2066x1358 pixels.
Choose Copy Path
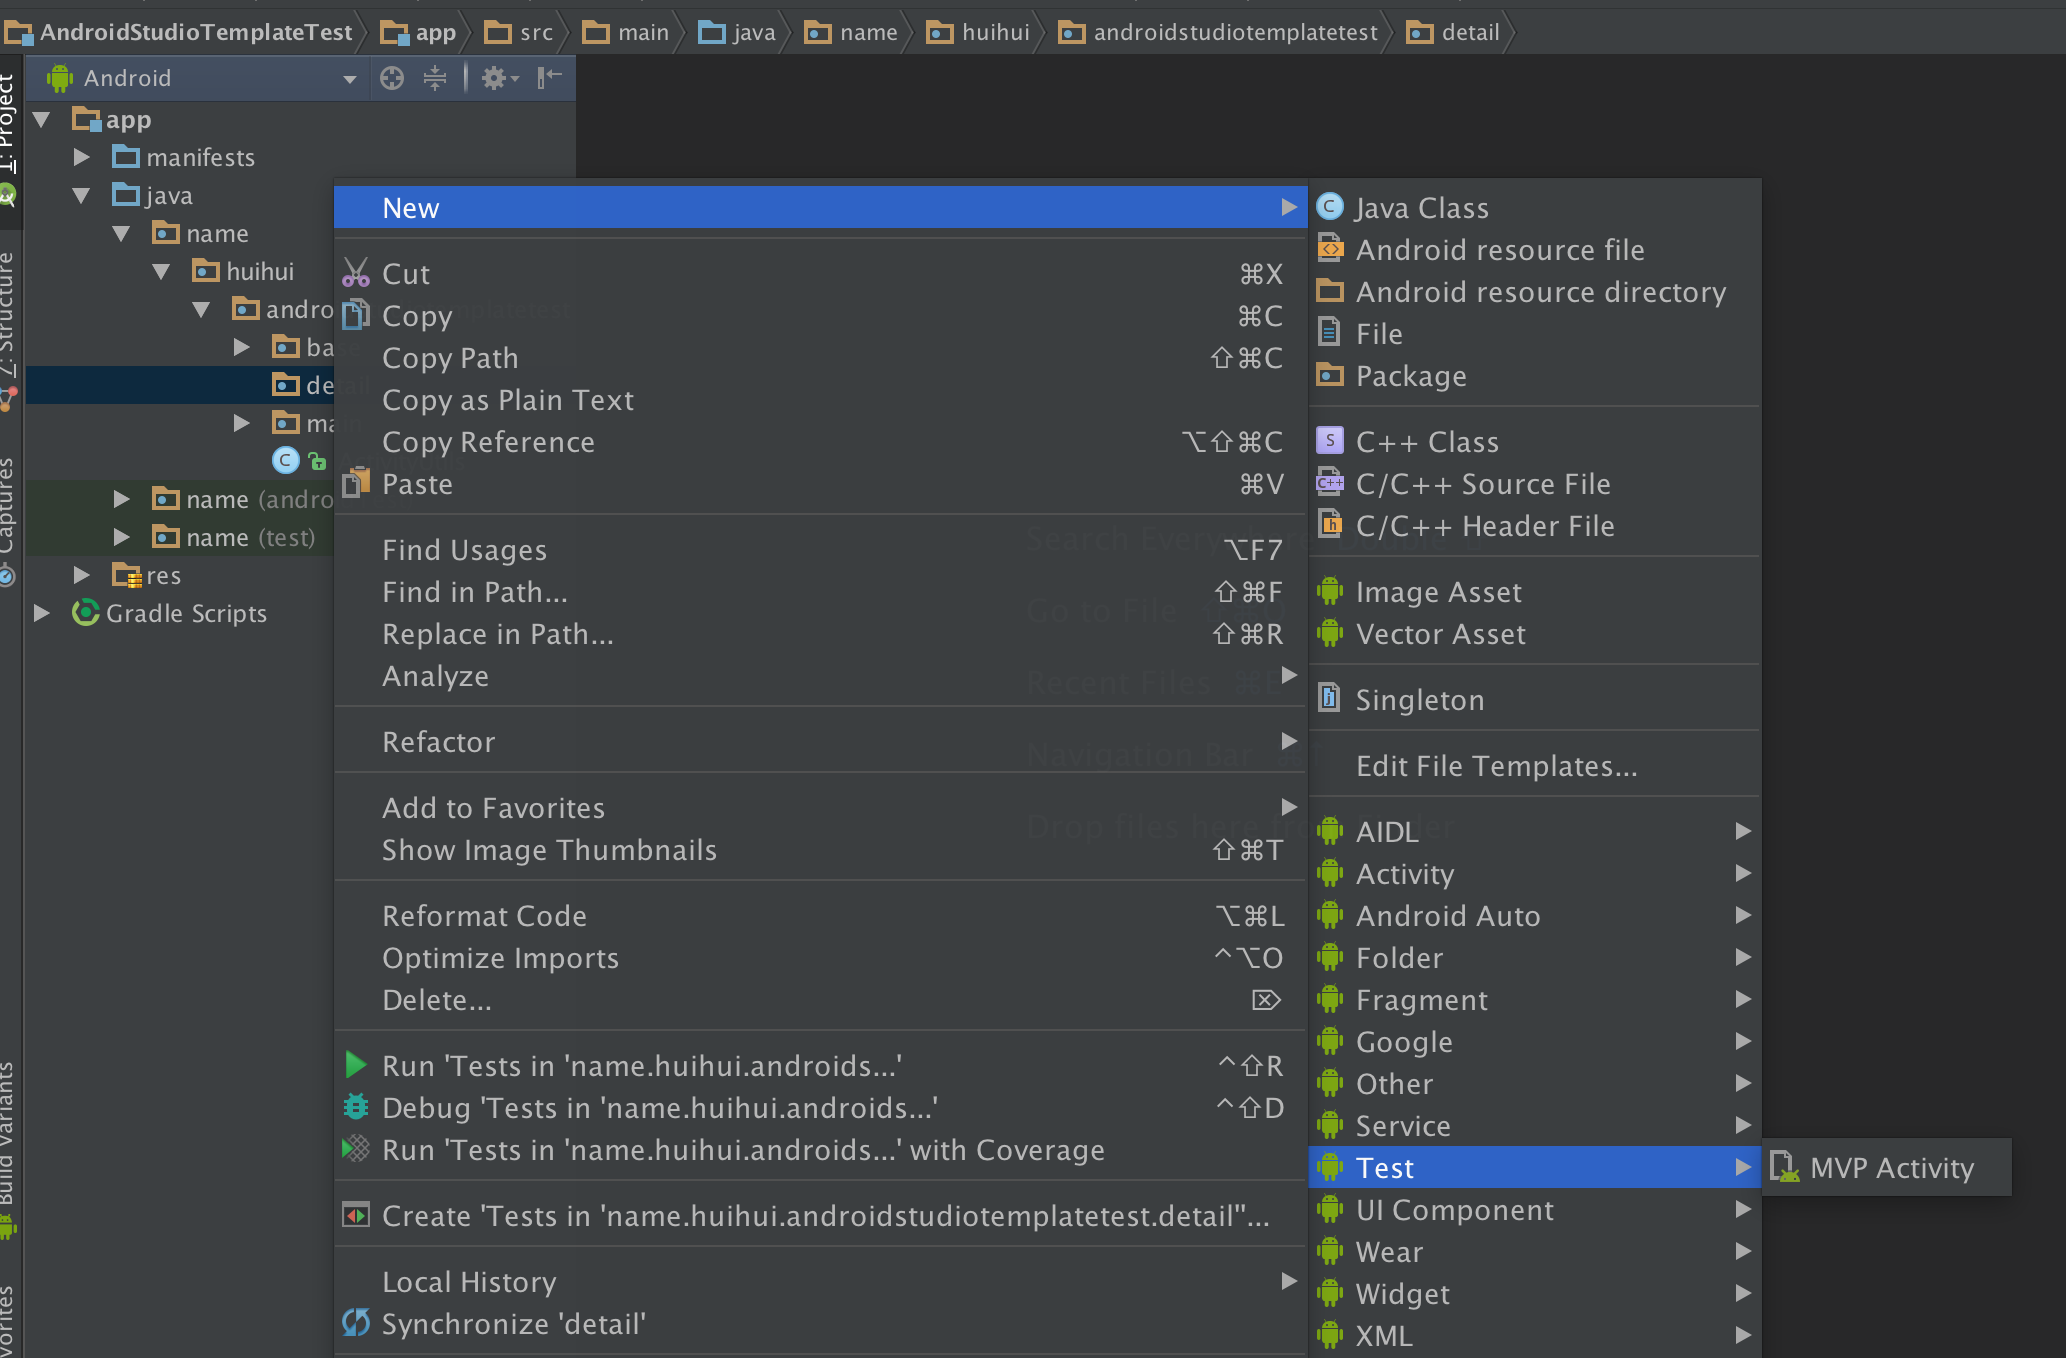tap(820, 358)
